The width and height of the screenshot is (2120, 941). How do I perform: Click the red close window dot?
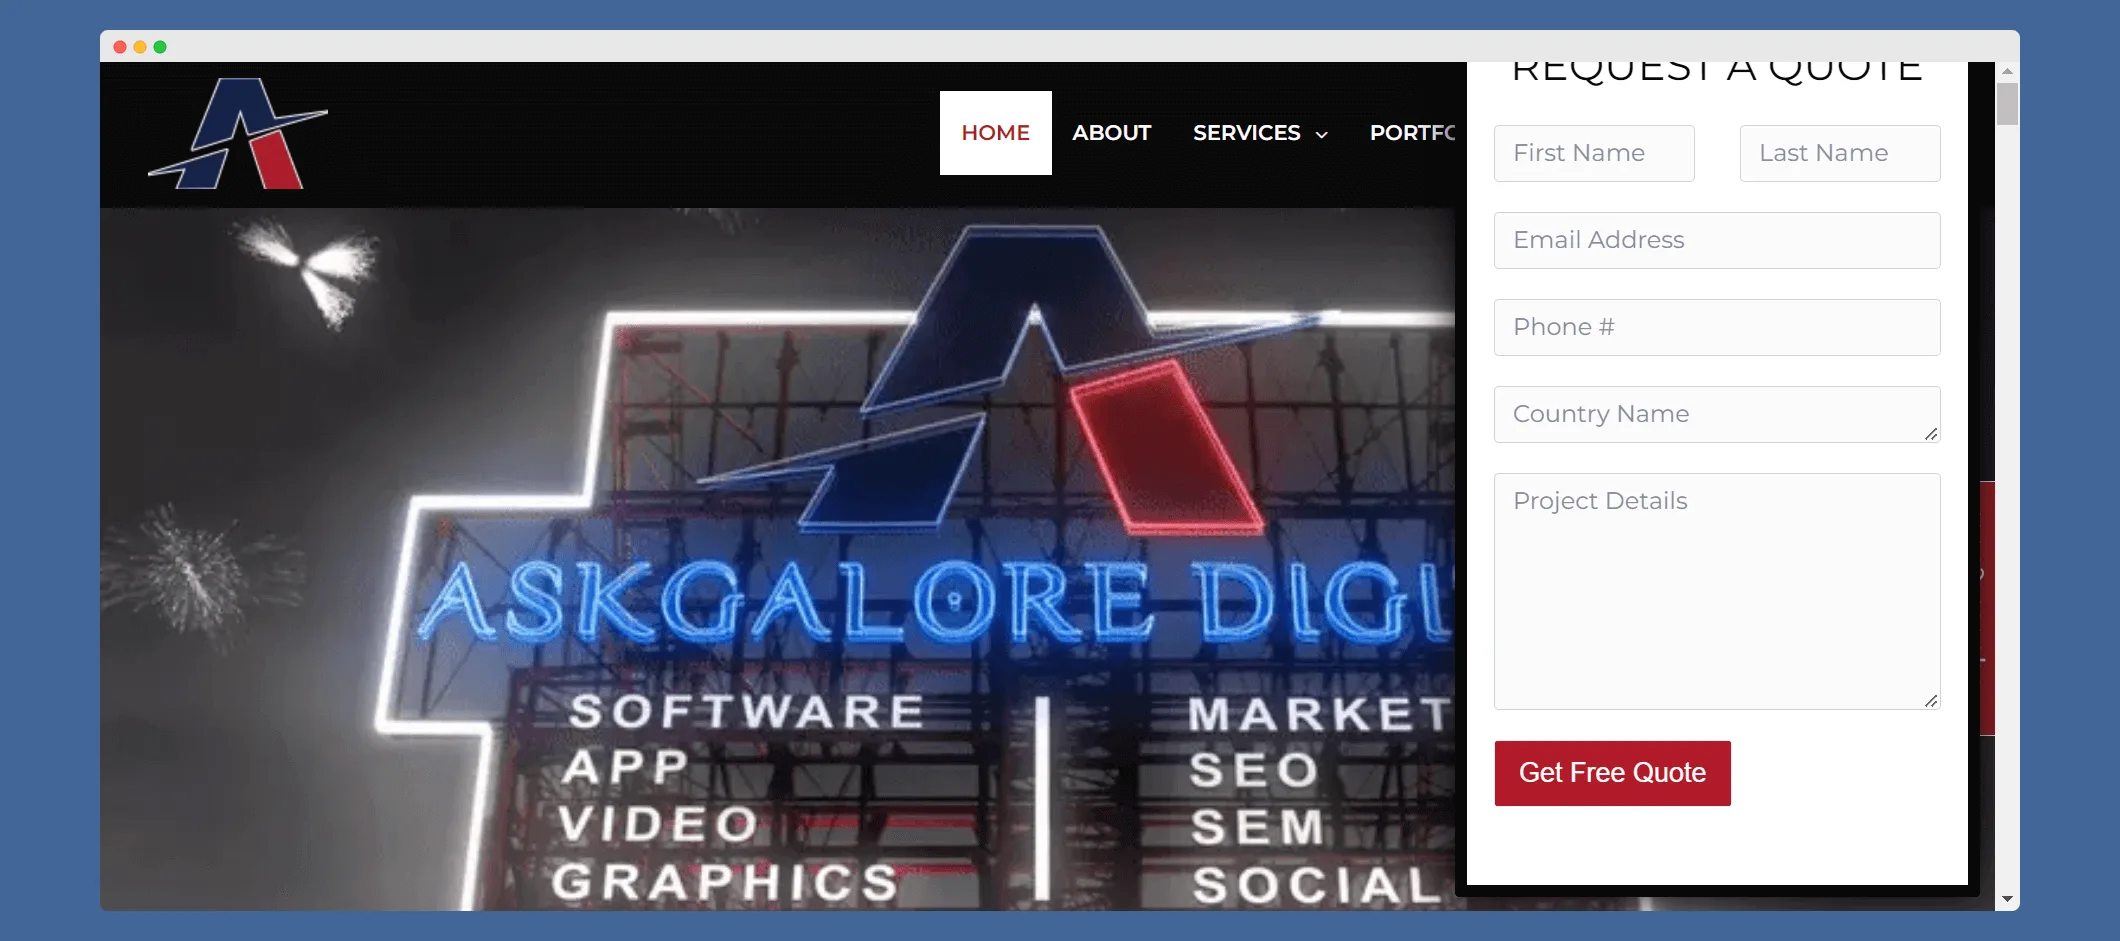[x=120, y=47]
